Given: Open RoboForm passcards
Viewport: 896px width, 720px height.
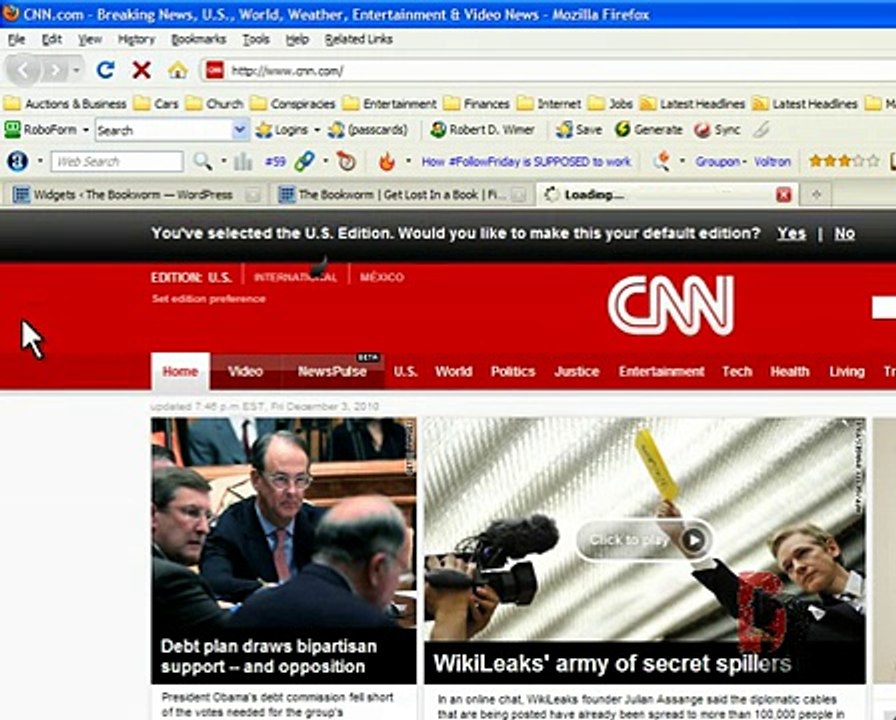Looking at the screenshot, I should click(x=368, y=130).
